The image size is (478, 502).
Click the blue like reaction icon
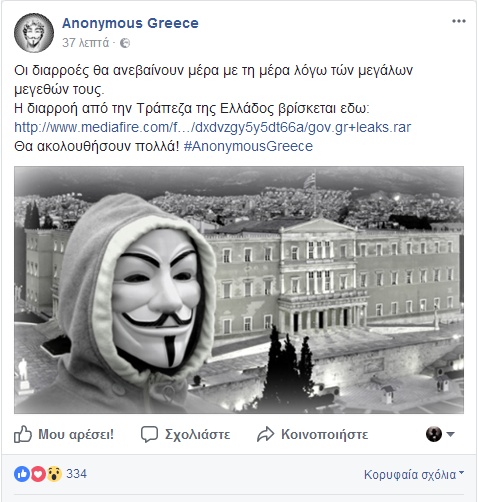(22, 474)
